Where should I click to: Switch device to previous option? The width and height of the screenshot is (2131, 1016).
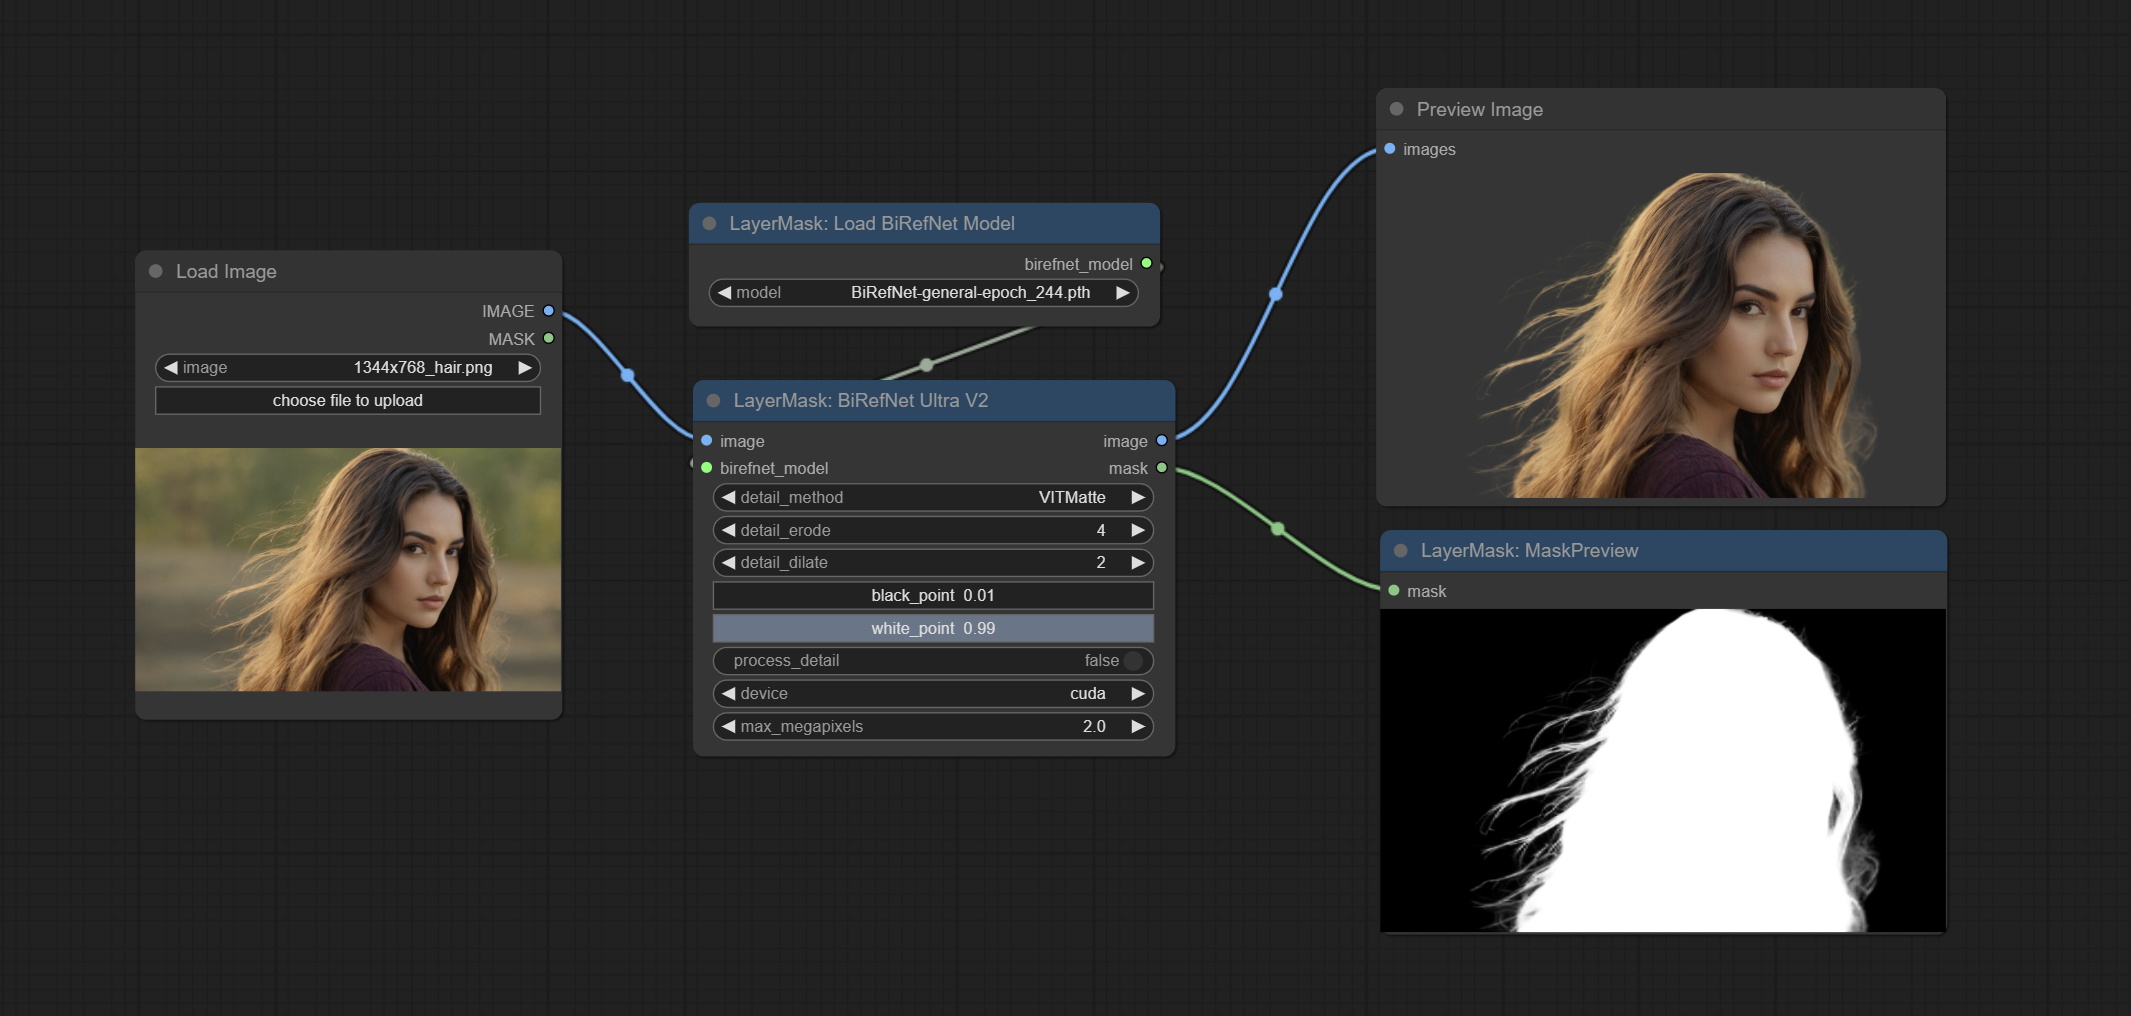click(729, 693)
